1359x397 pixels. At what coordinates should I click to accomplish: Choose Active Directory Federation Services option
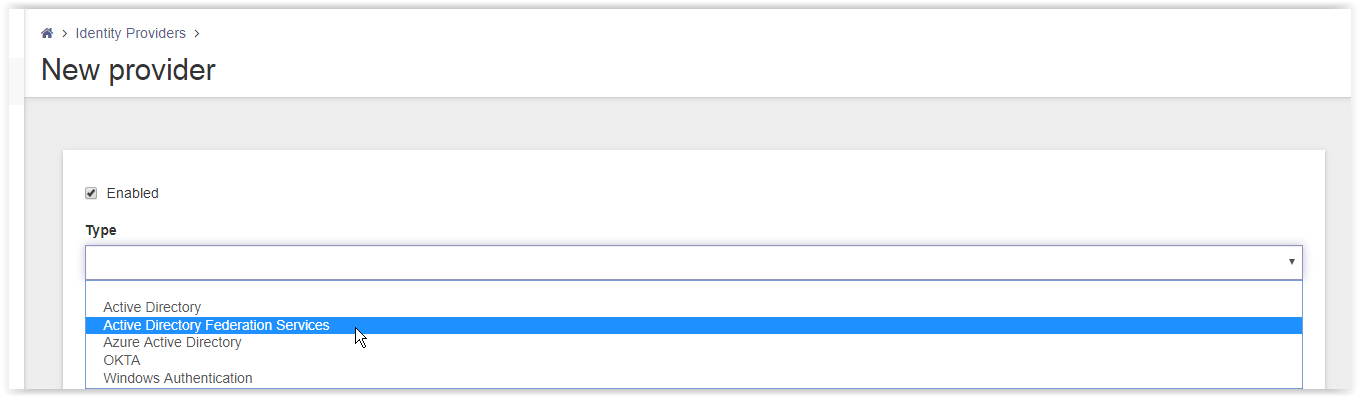pyautogui.click(x=694, y=325)
